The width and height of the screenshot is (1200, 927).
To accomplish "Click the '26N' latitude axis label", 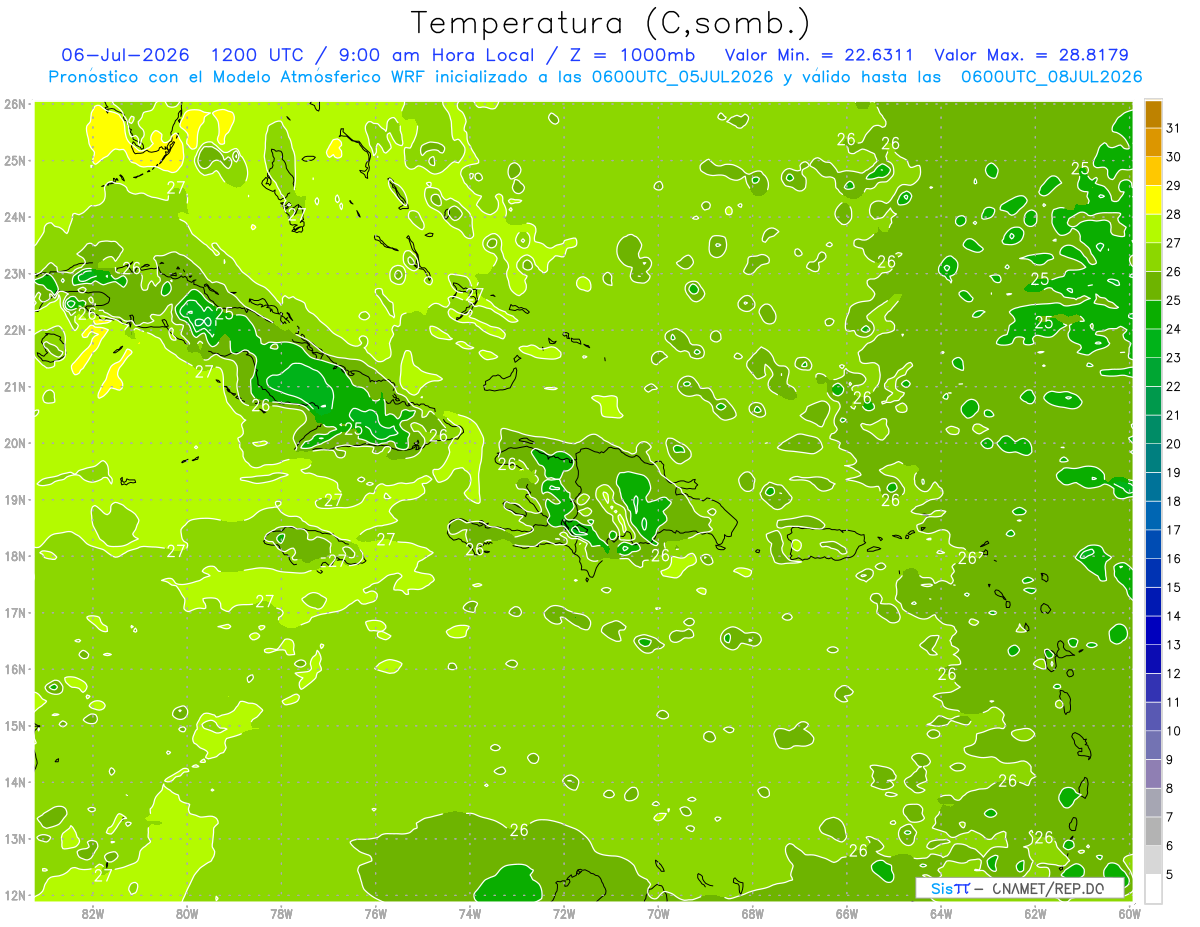I will point(15,104).
